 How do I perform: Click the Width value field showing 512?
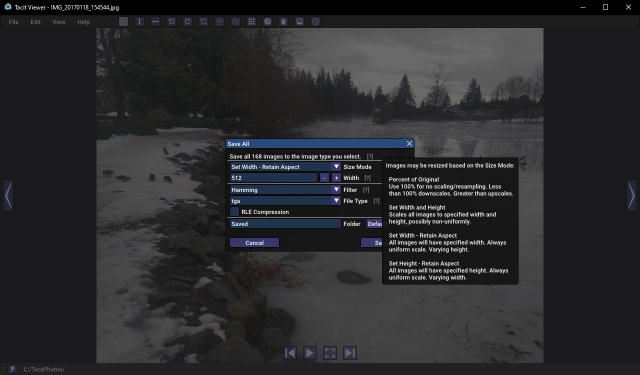click(x=273, y=178)
